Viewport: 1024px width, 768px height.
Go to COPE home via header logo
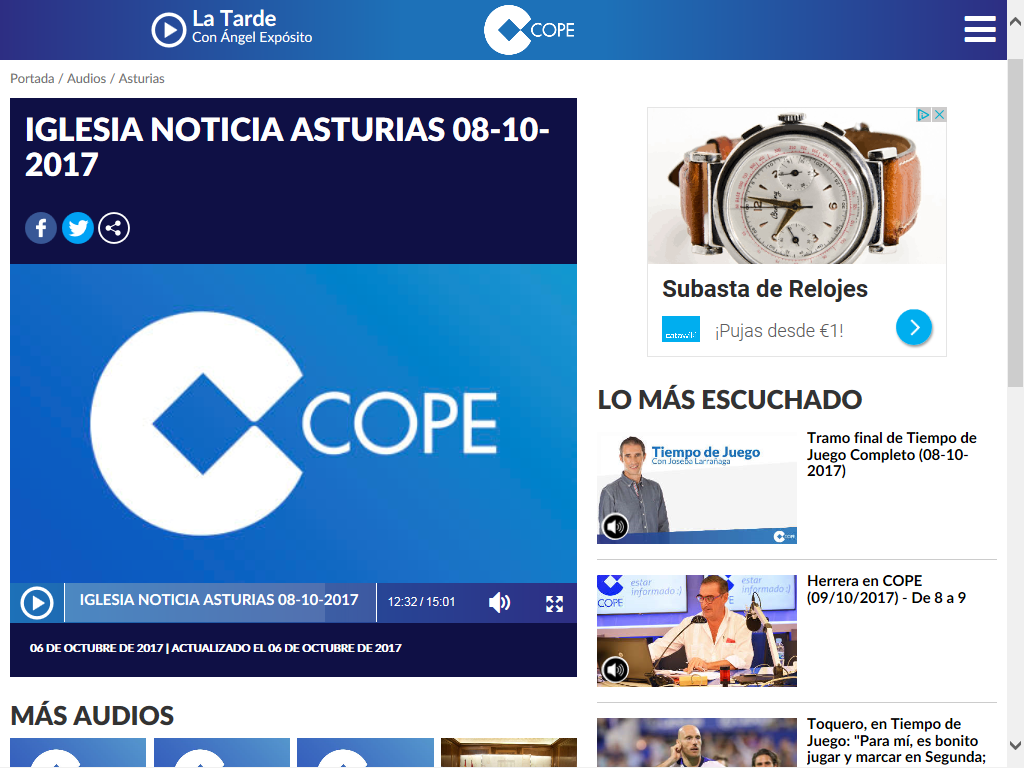coord(530,30)
